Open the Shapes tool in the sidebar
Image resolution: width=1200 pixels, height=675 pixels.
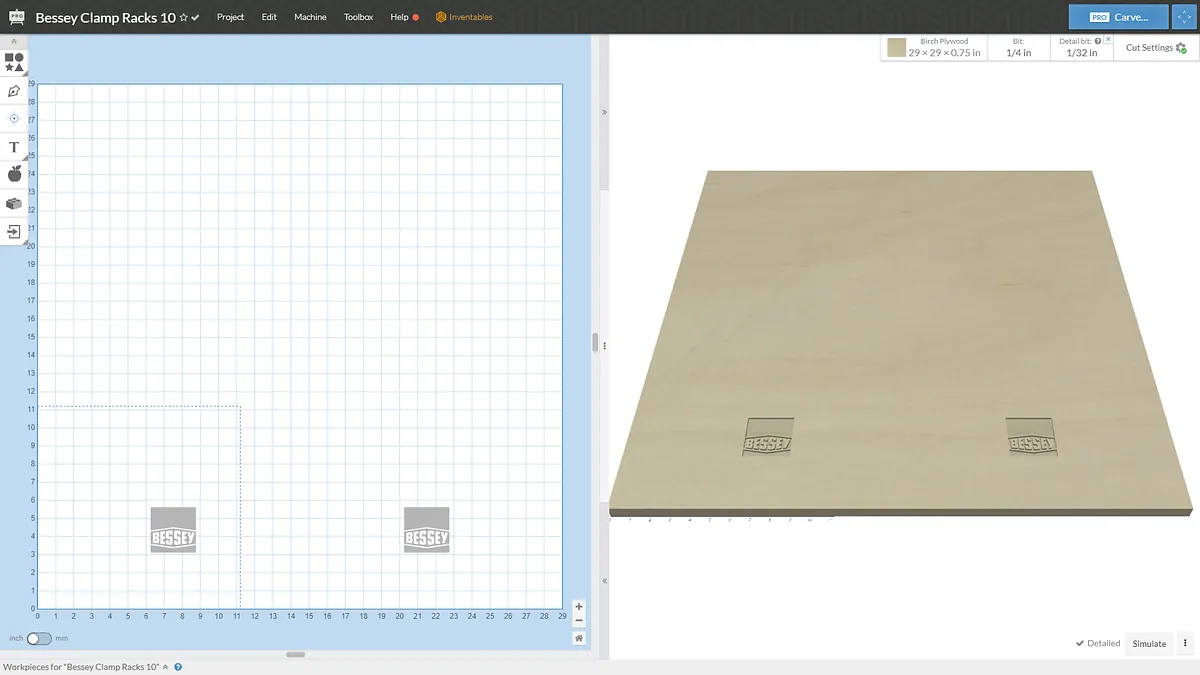pos(14,62)
